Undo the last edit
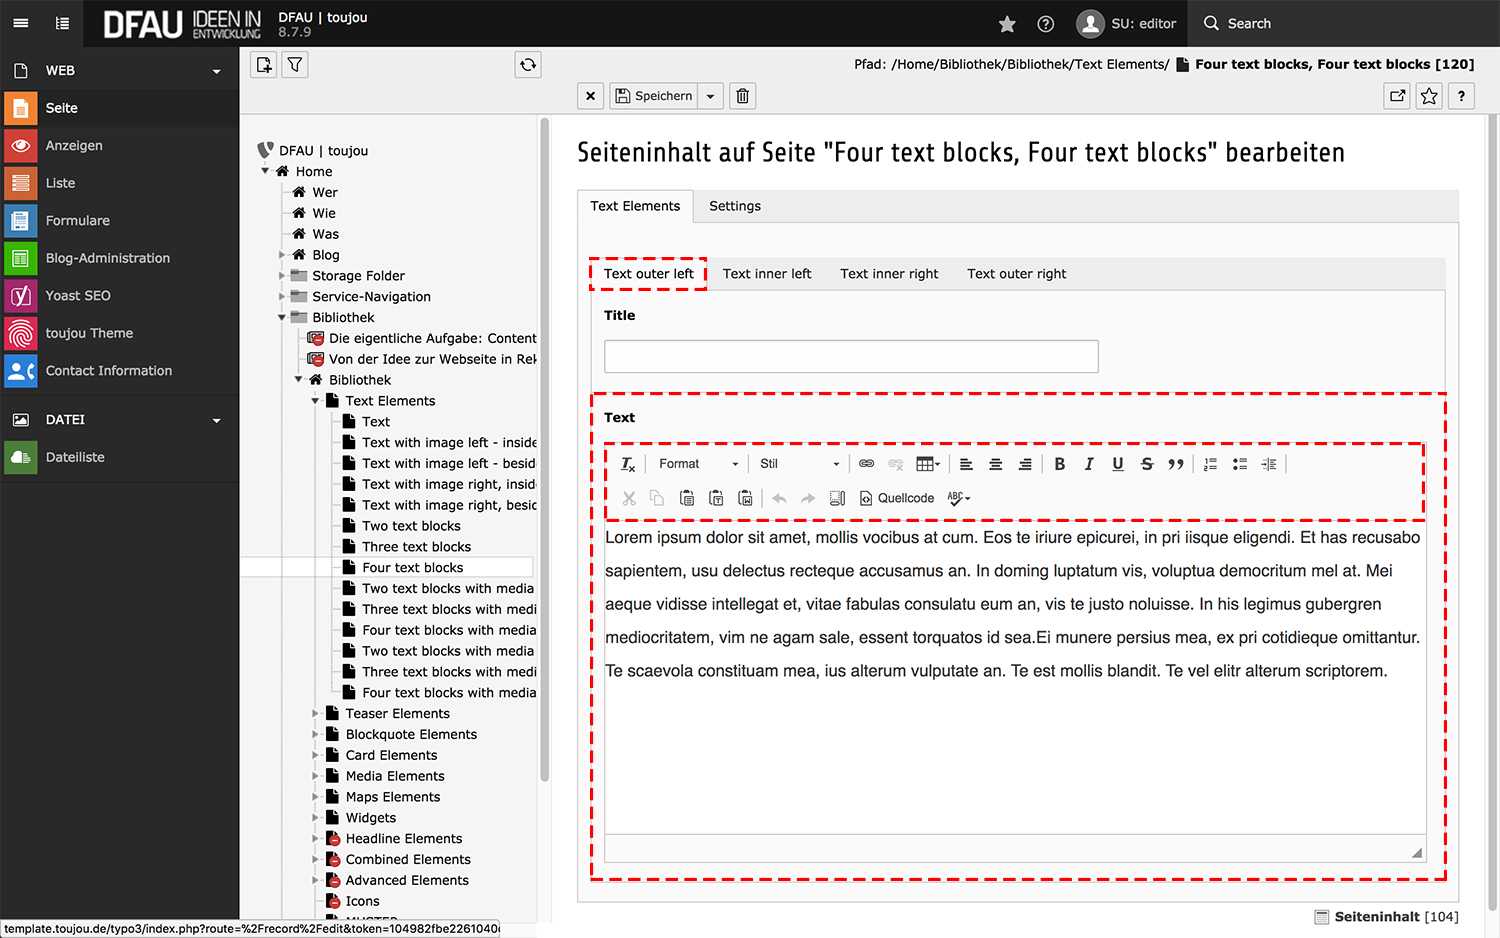The width and height of the screenshot is (1500, 938). point(779,498)
